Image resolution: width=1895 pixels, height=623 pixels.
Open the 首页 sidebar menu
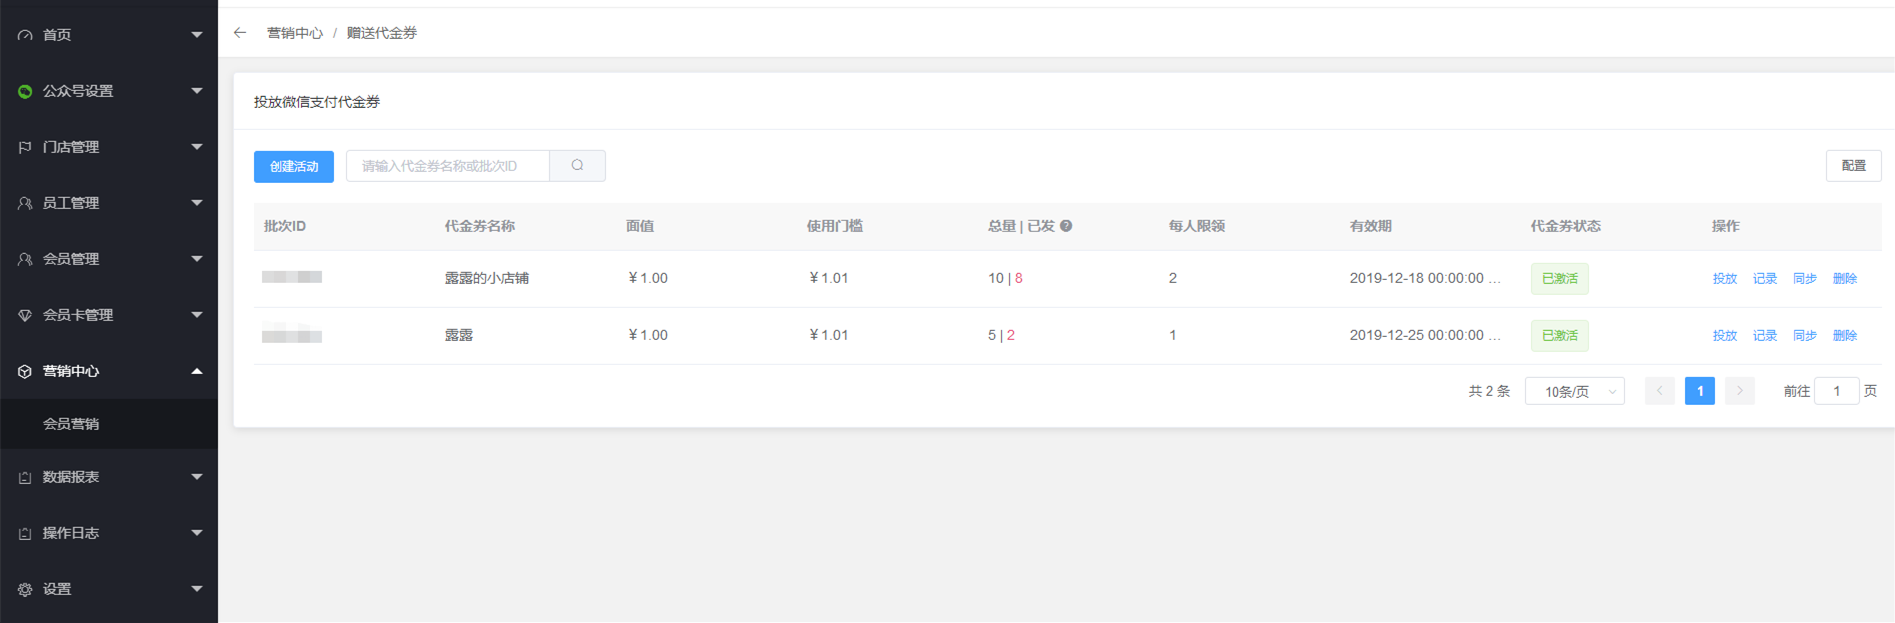(109, 35)
